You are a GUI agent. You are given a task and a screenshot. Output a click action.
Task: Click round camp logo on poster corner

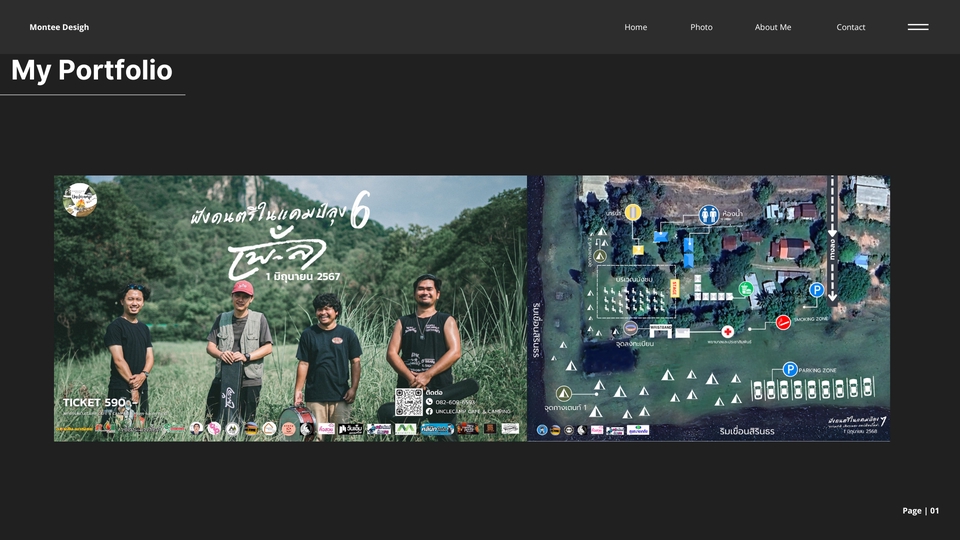tap(80, 199)
